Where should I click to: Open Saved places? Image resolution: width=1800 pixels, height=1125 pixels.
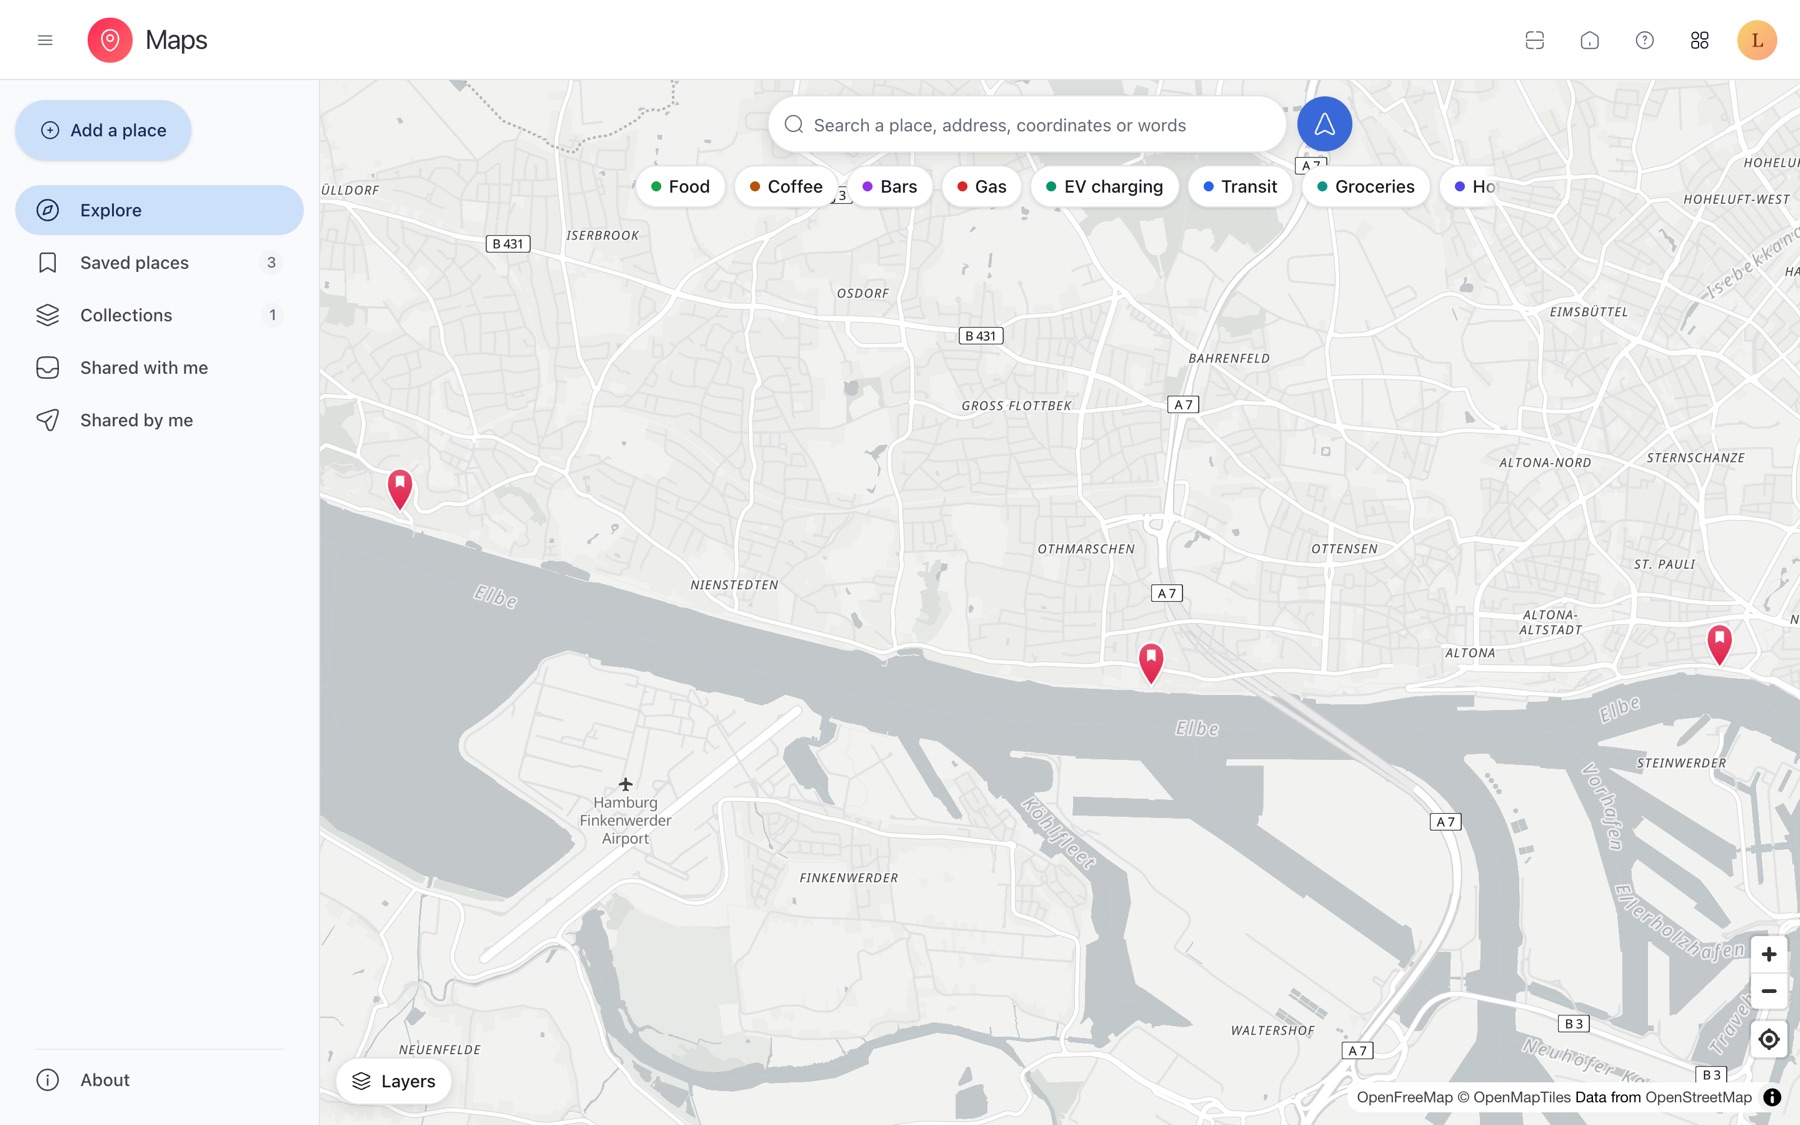pos(159,262)
